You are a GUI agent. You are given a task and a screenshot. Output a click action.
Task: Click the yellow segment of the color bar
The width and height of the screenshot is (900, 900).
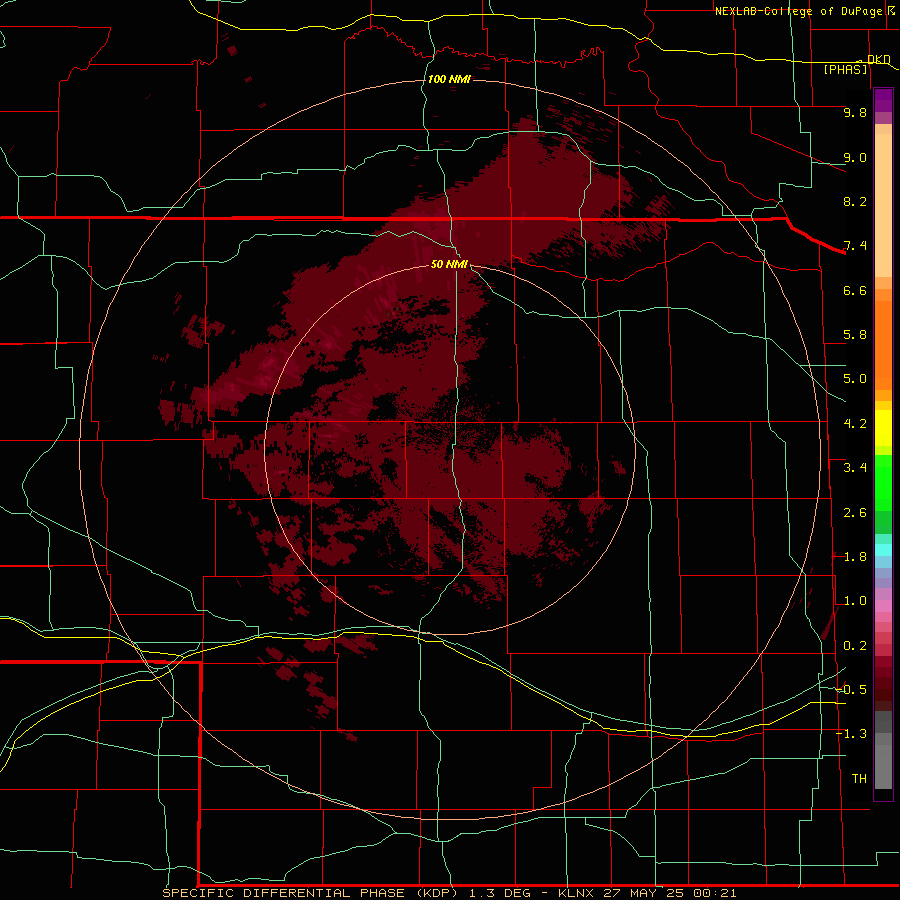pyautogui.click(x=883, y=428)
